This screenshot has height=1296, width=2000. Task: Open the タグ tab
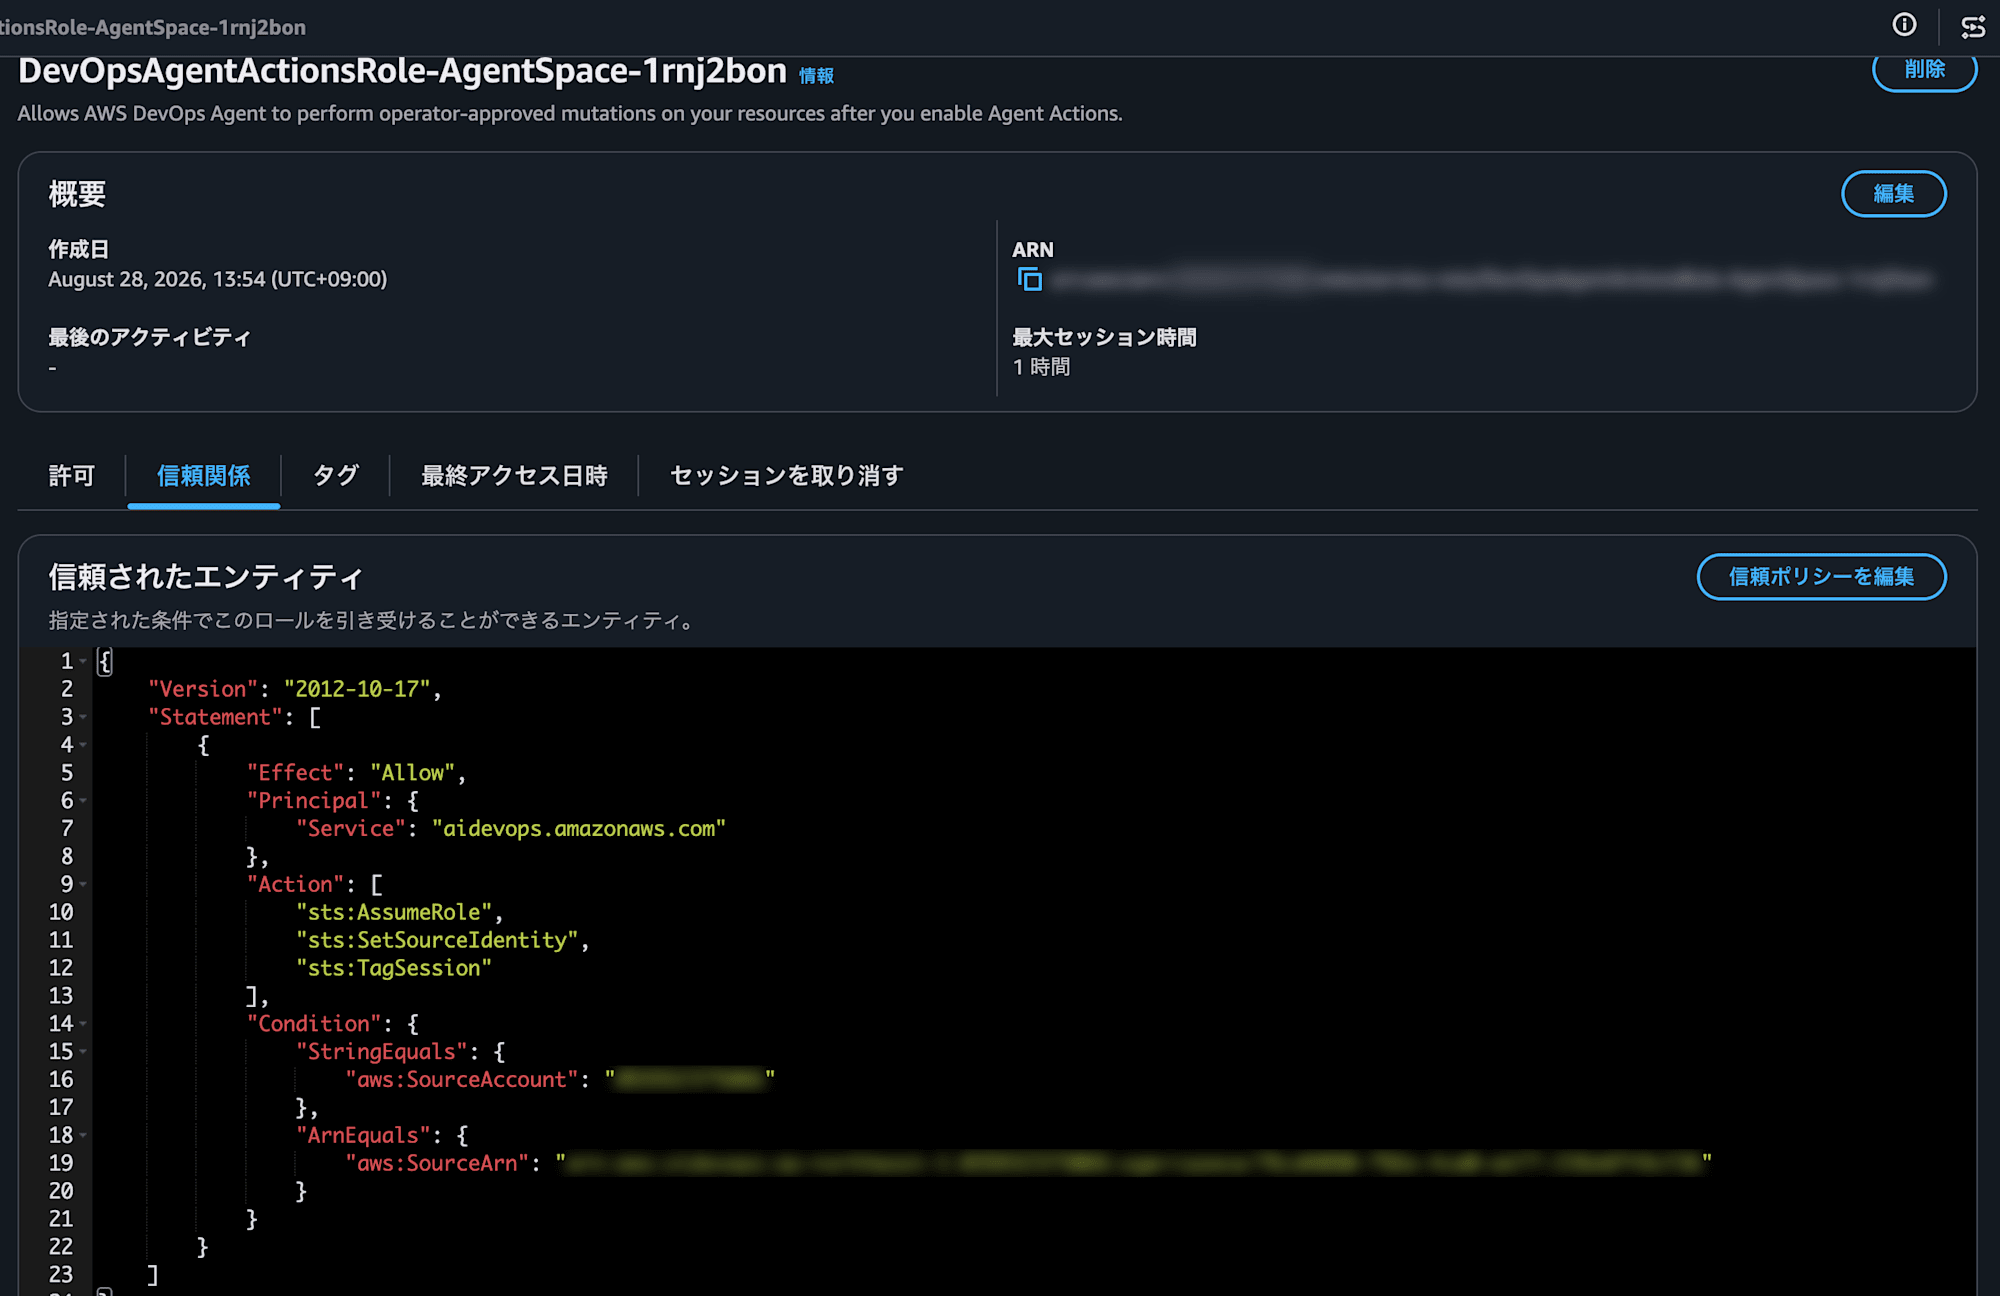[335, 476]
